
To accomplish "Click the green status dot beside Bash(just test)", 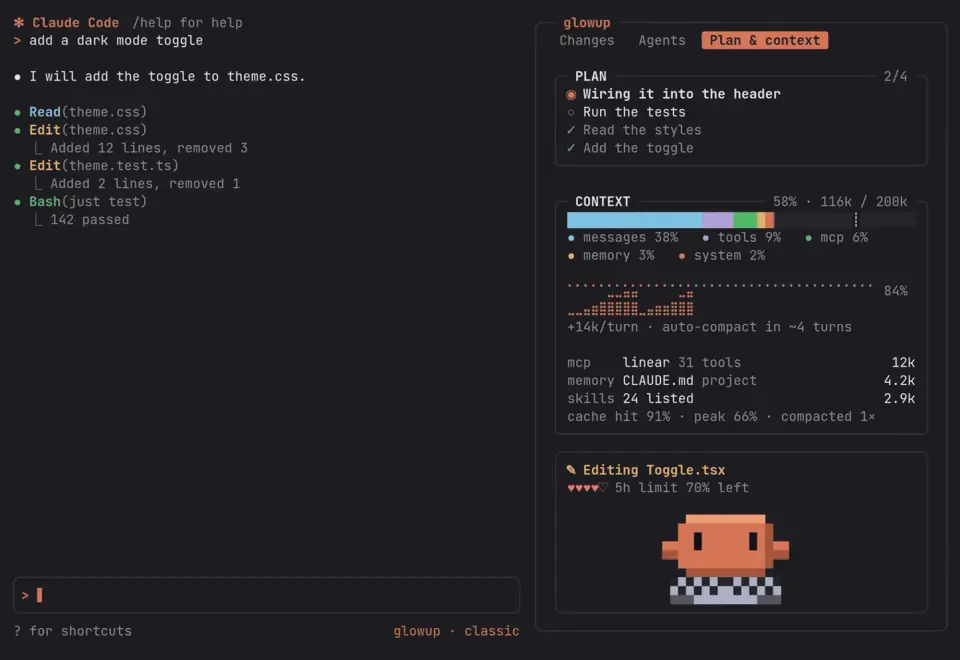I will [18, 202].
